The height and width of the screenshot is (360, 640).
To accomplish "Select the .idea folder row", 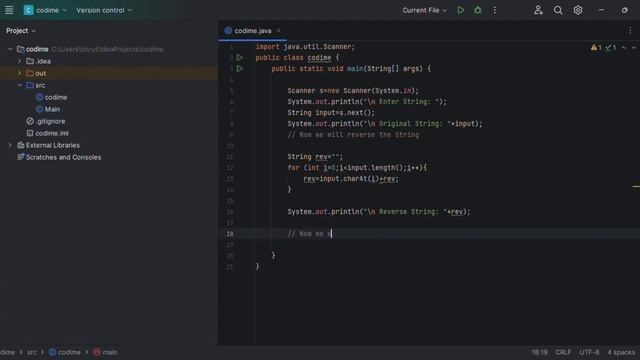I will click(109, 61).
